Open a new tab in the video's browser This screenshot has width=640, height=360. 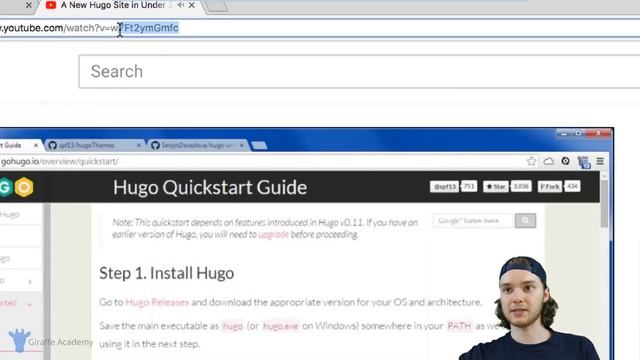pos(259,146)
